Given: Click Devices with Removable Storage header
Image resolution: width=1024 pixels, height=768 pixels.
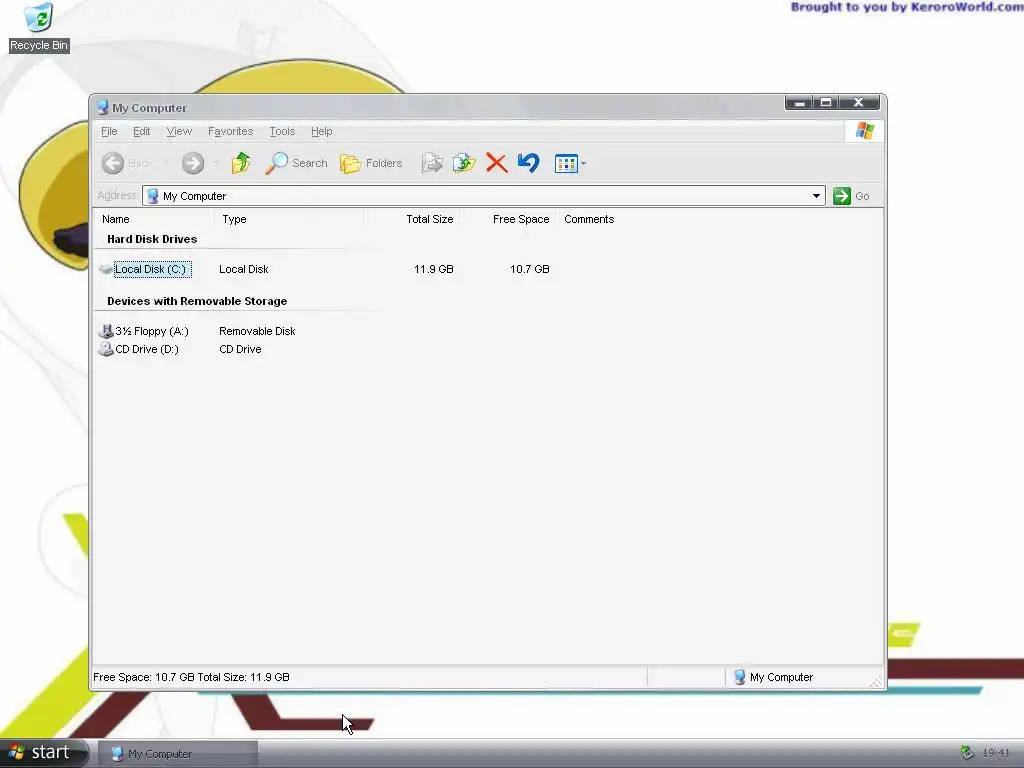Looking at the screenshot, I should coord(197,301).
